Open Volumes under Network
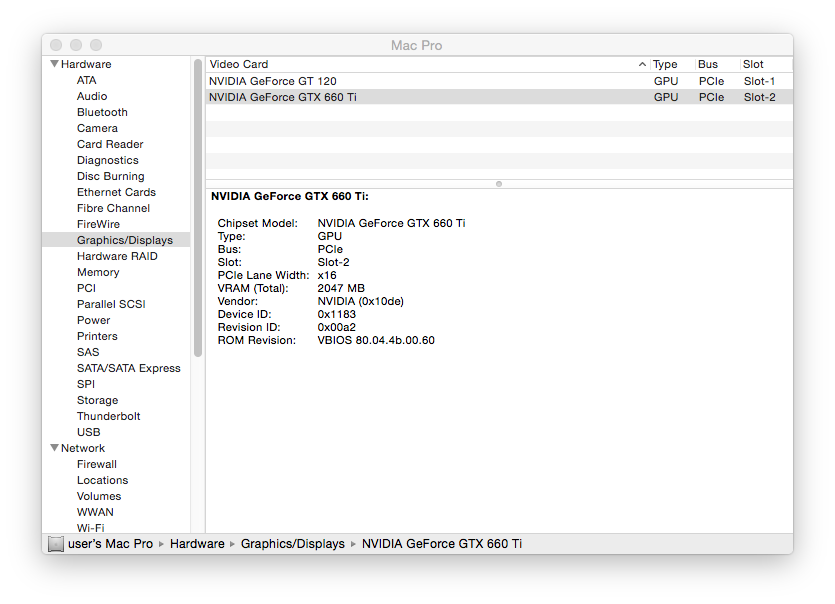This screenshot has height=604, width=835. click(x=99, y=496)
